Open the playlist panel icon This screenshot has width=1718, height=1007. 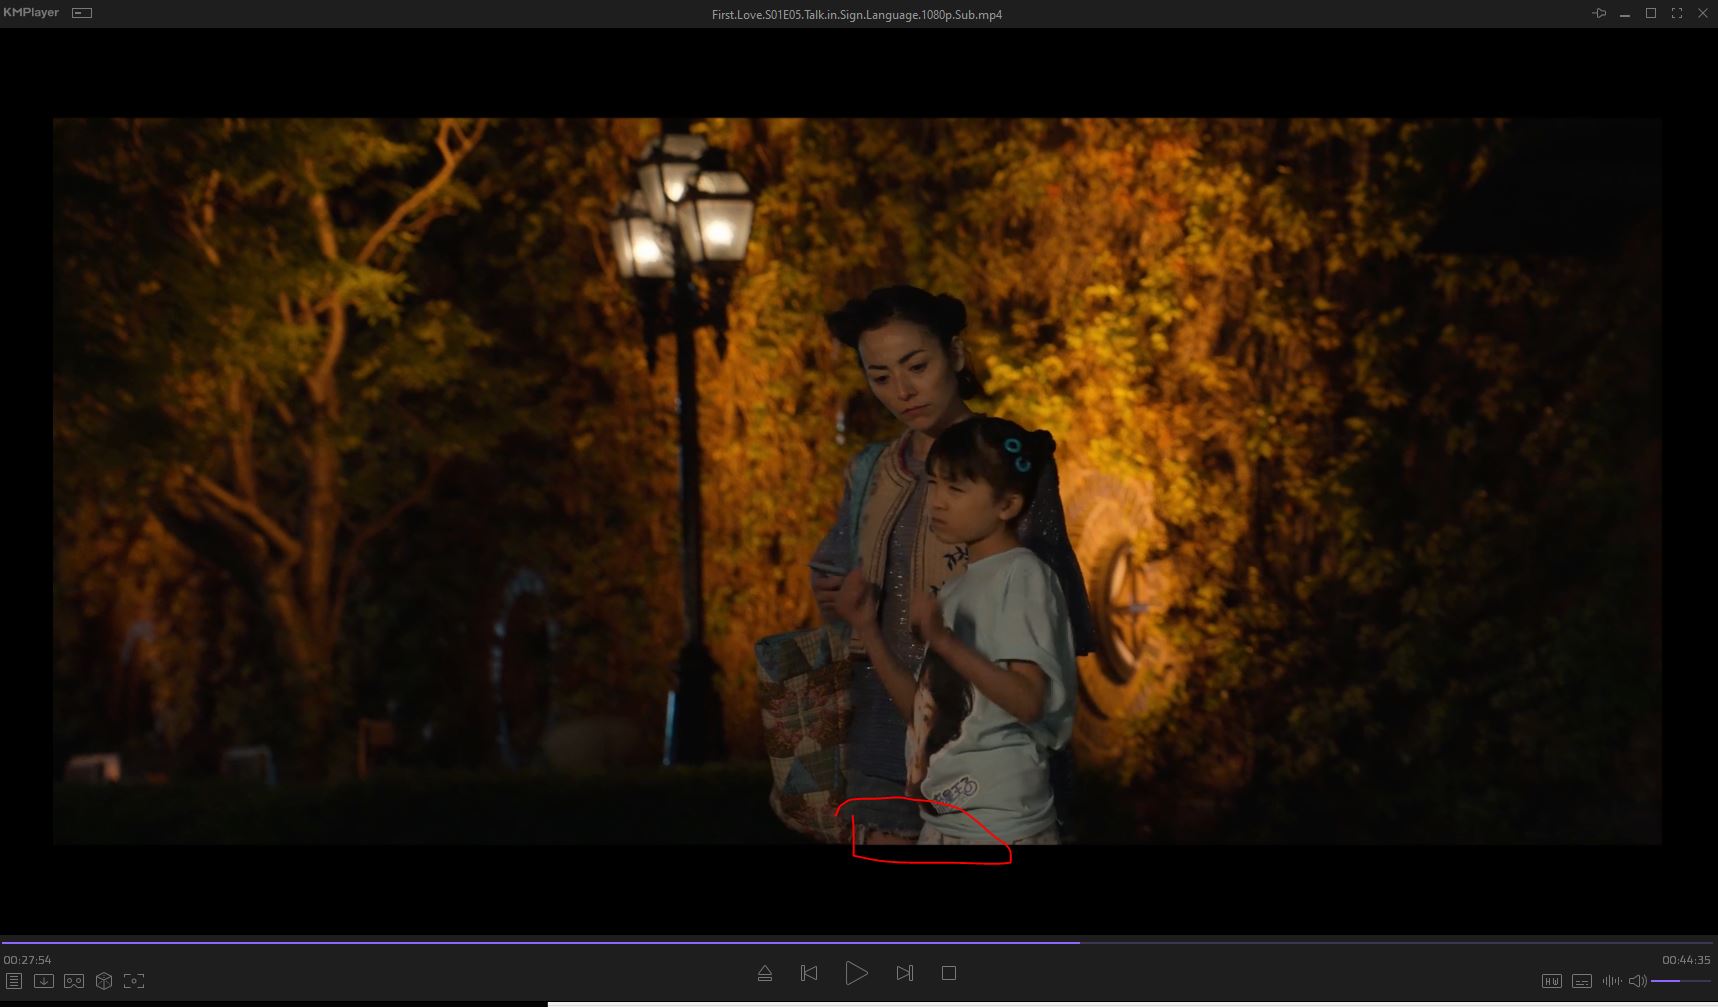(x=14, y=981)
